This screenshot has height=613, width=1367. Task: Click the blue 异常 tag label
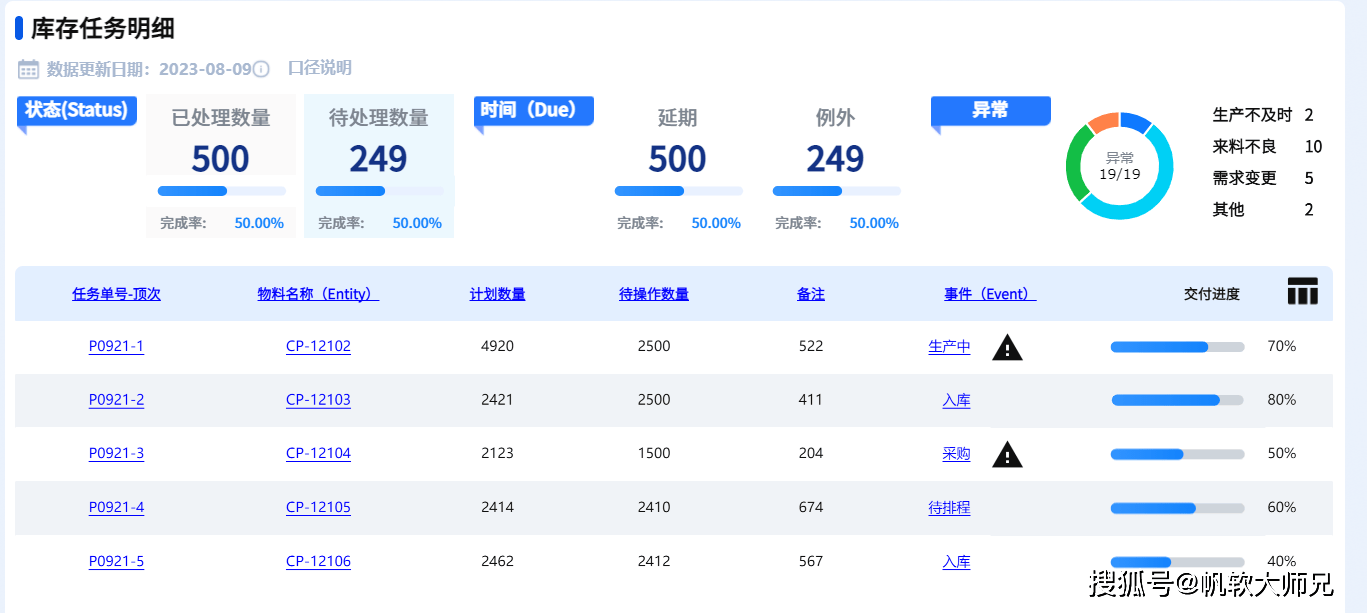point(990,110)
